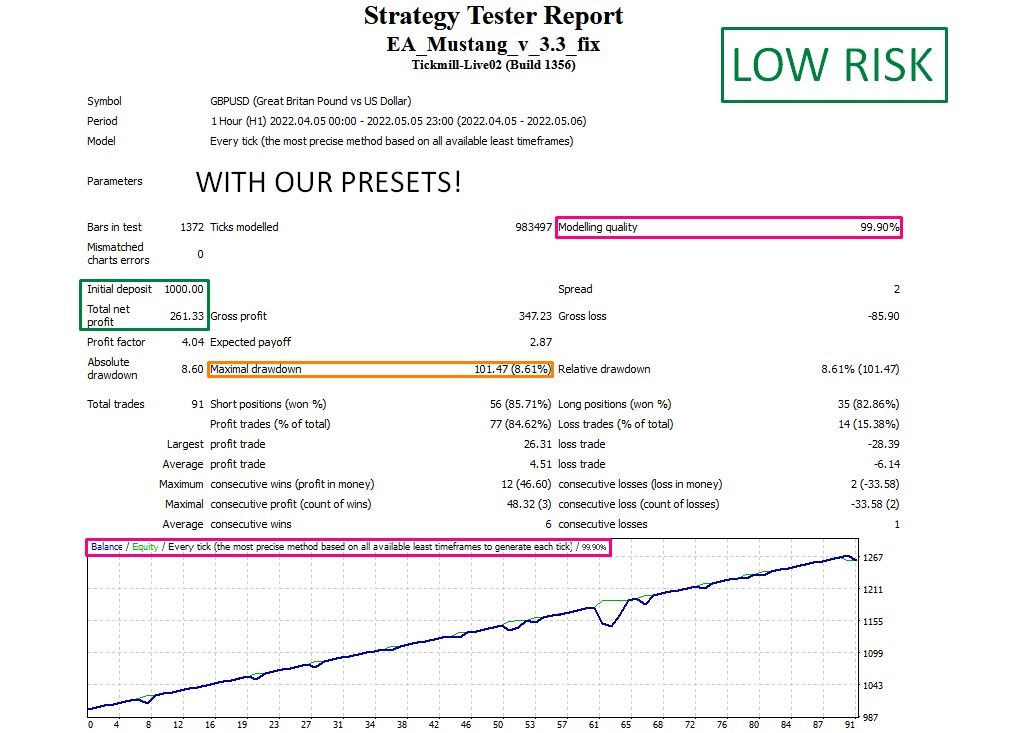Click the Ticks modelled value 983497

[x=533, y=227]
